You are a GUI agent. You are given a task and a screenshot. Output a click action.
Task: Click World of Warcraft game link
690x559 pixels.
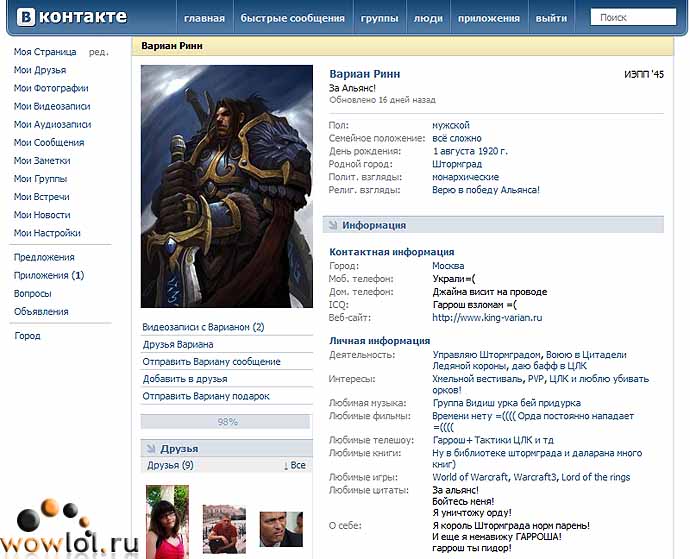(x=470, y=477)
